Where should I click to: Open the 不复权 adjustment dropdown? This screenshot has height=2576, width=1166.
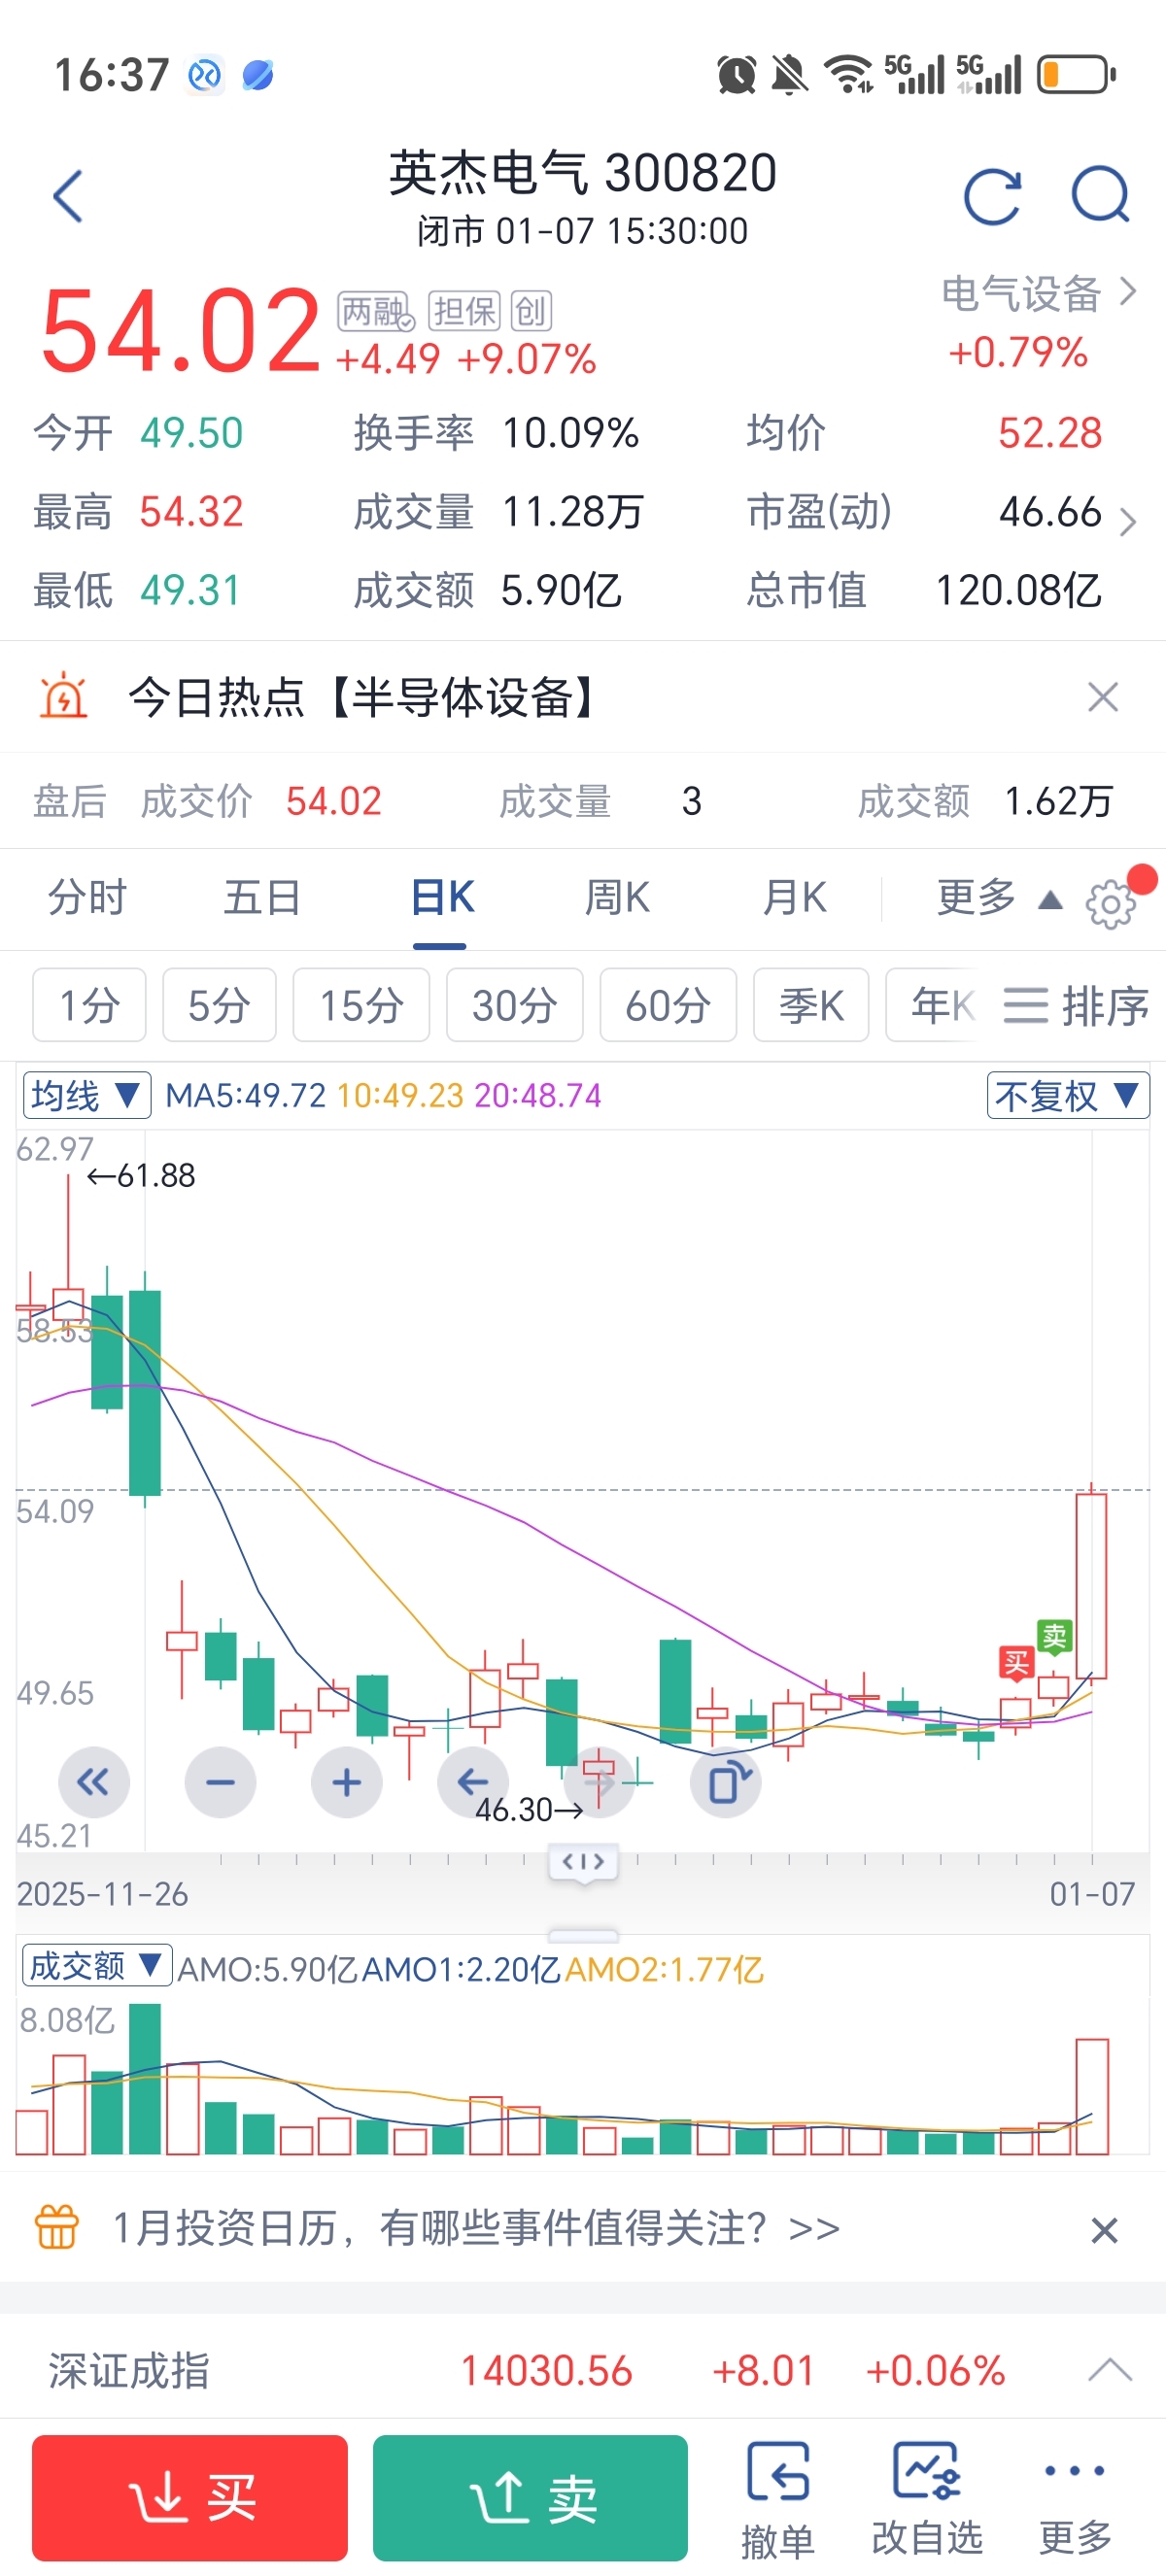coord(1067,1095)
